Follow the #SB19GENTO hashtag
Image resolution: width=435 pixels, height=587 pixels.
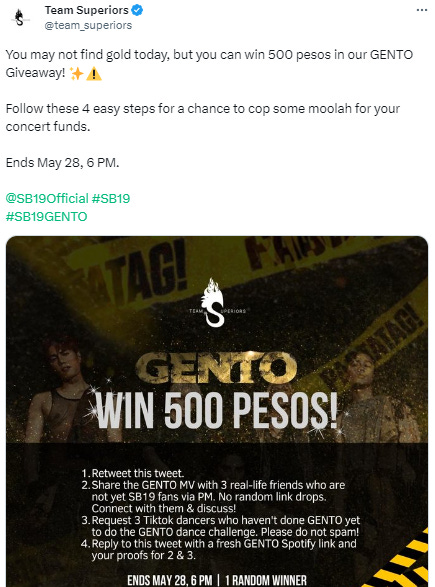pos(46,217)
